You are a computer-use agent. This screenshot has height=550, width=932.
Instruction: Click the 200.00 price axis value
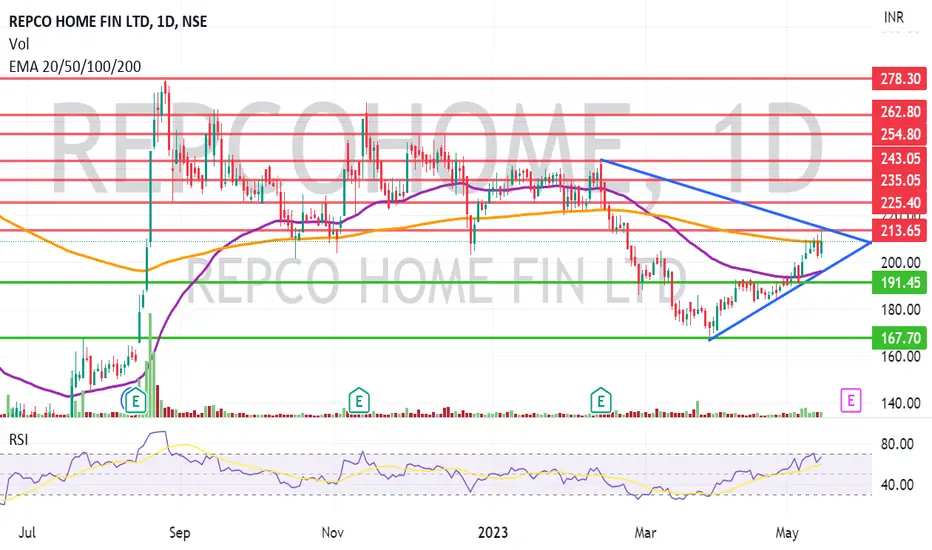[x=900, y=262]
